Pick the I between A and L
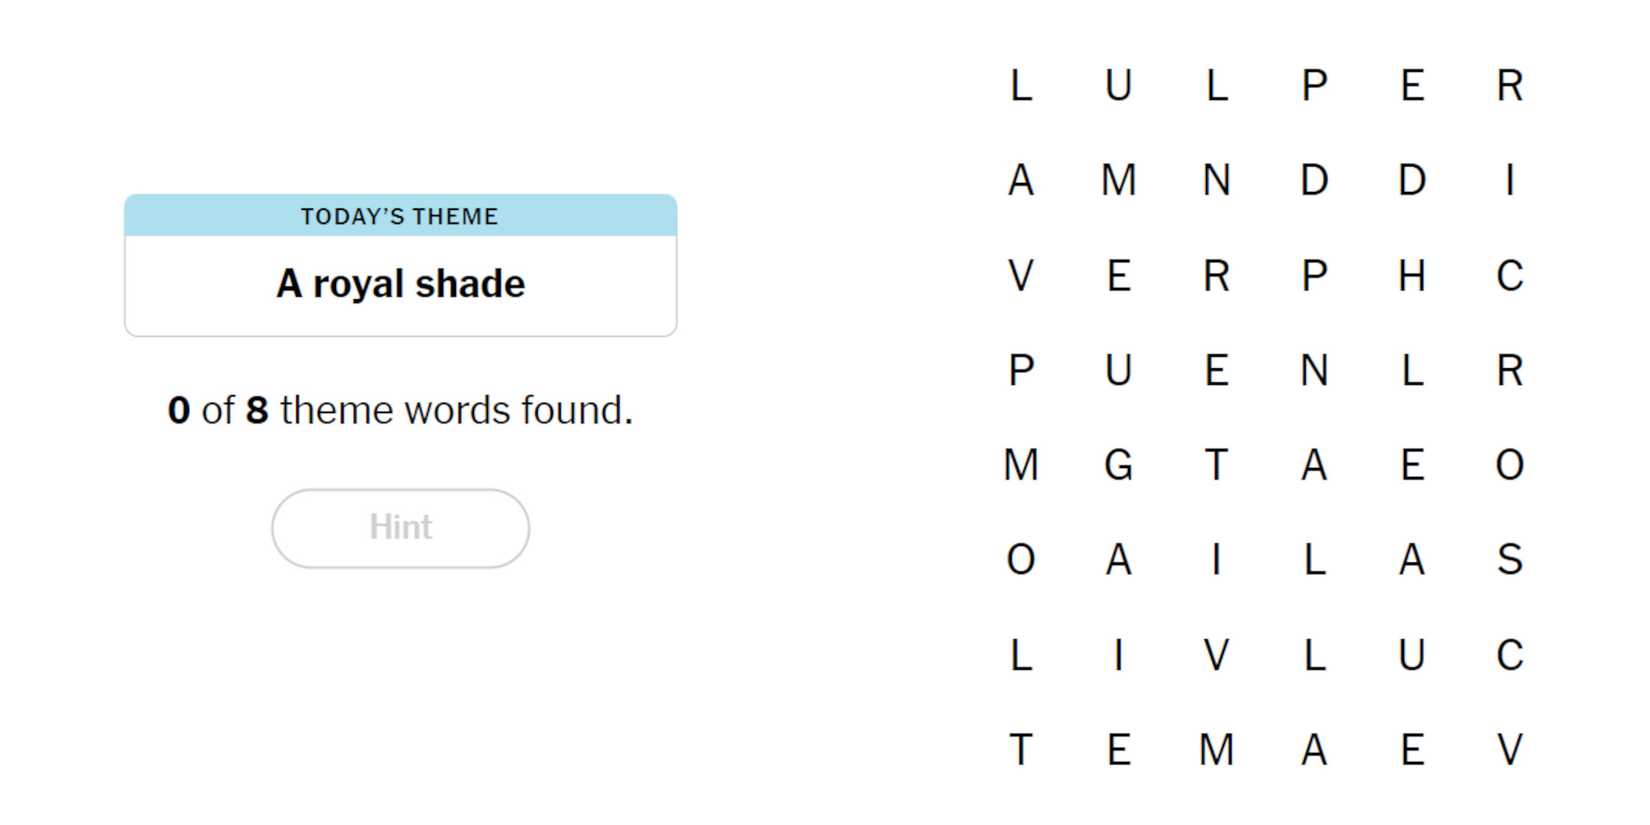 point(1216,560)
